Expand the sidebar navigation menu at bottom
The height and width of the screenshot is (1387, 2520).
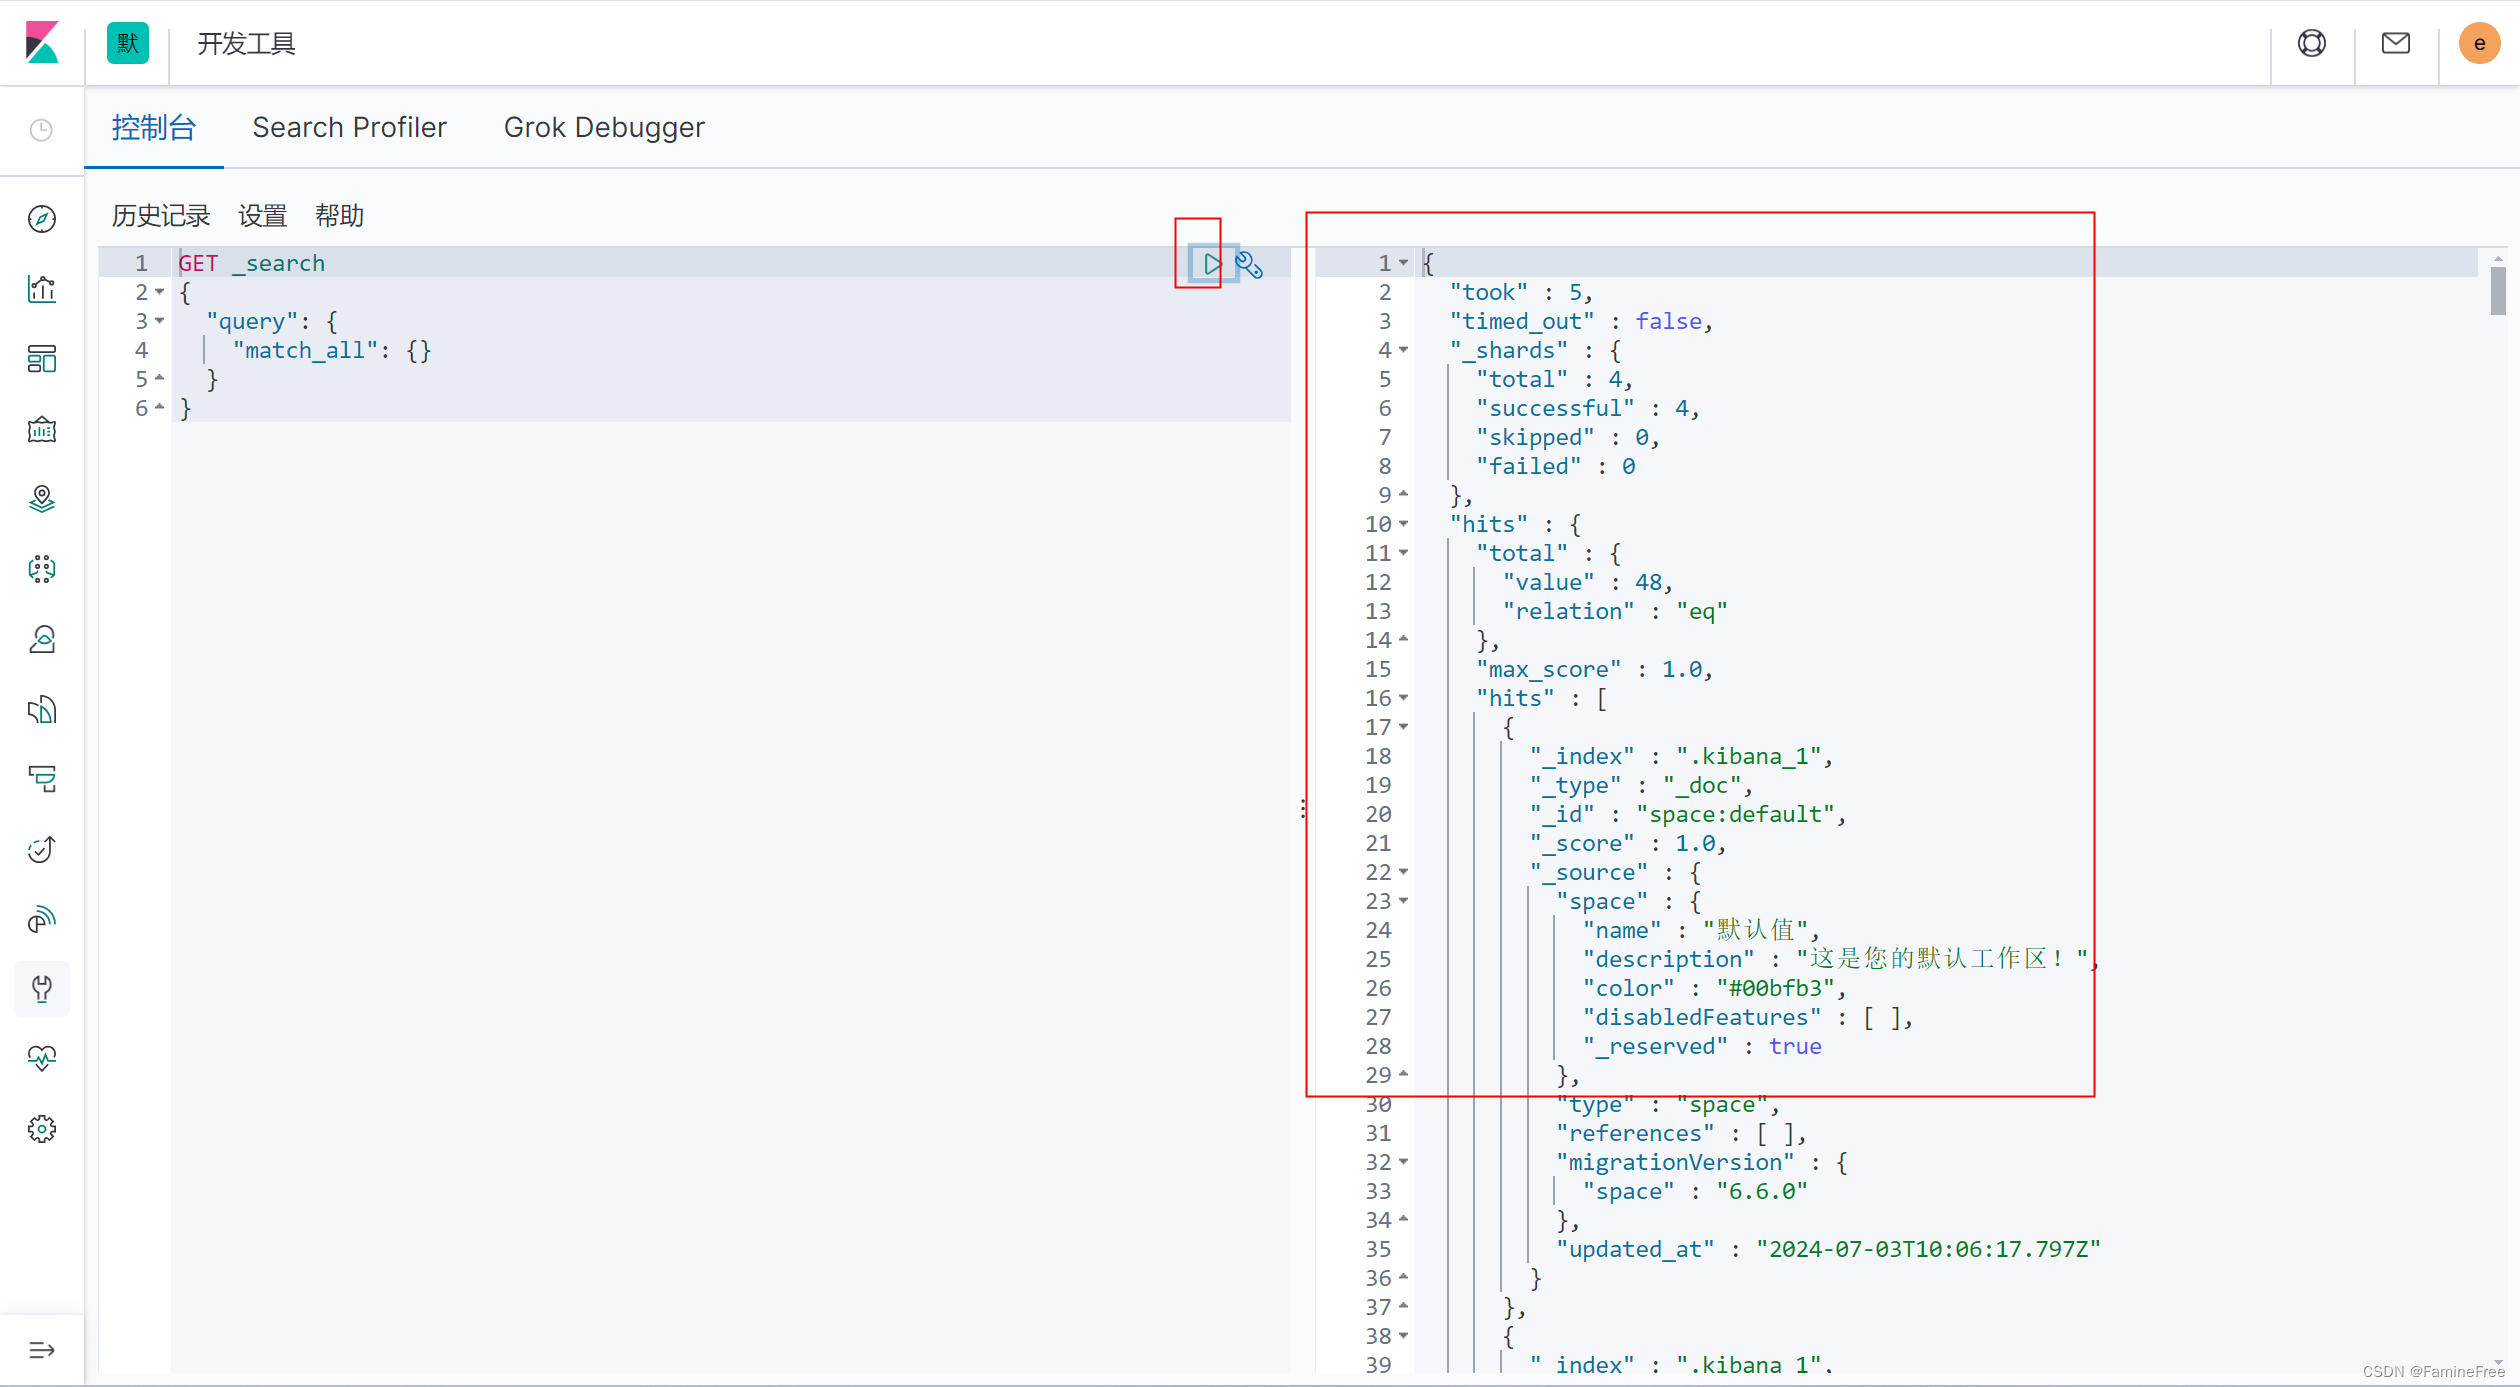click(42, 1350)
